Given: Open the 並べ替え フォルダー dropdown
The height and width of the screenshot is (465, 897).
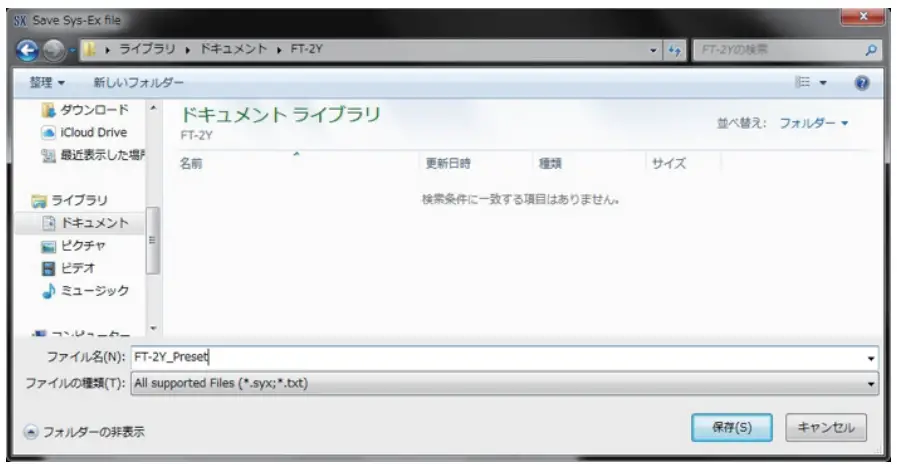Looking at the screenshot, I should pos(813,123).
